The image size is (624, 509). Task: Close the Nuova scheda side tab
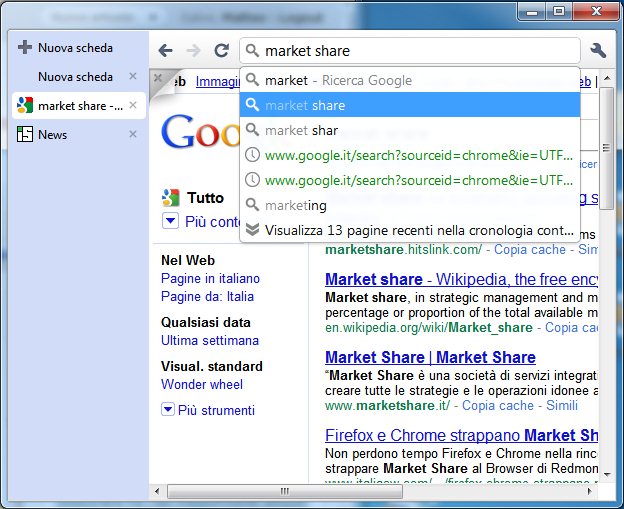(x=133, y=76)
